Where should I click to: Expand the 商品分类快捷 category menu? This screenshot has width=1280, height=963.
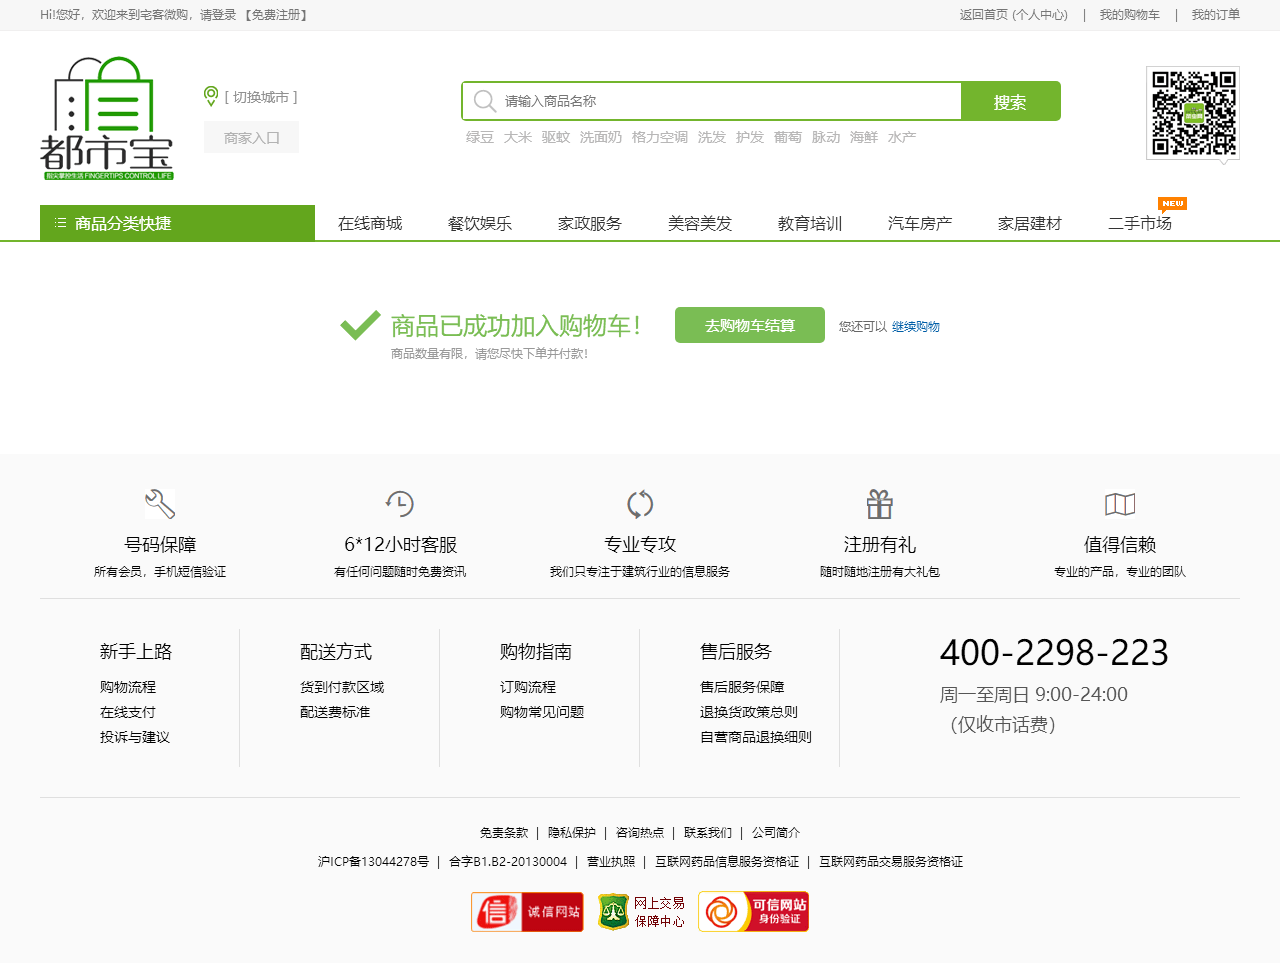(x=177, y=223)
